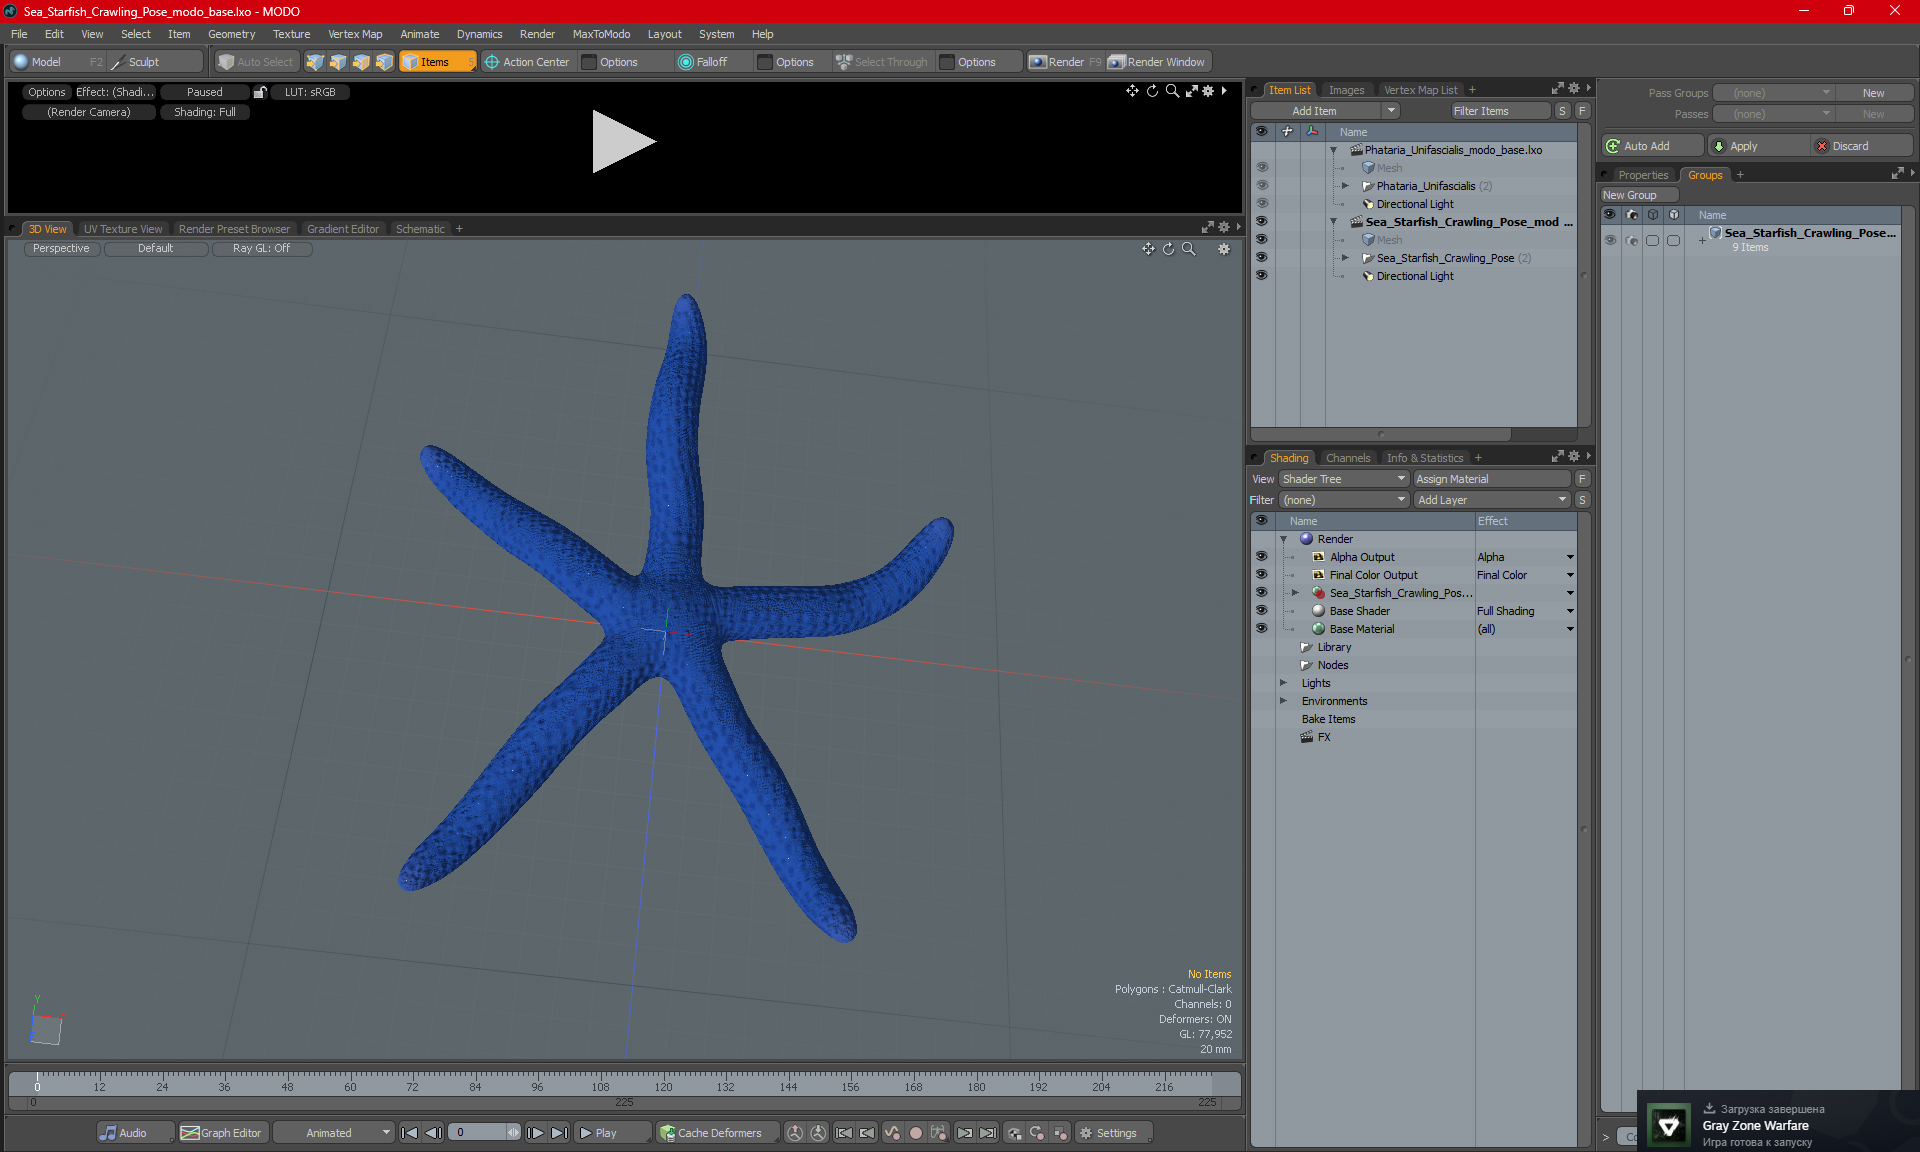Click Assign Material button

[1492, 479]
